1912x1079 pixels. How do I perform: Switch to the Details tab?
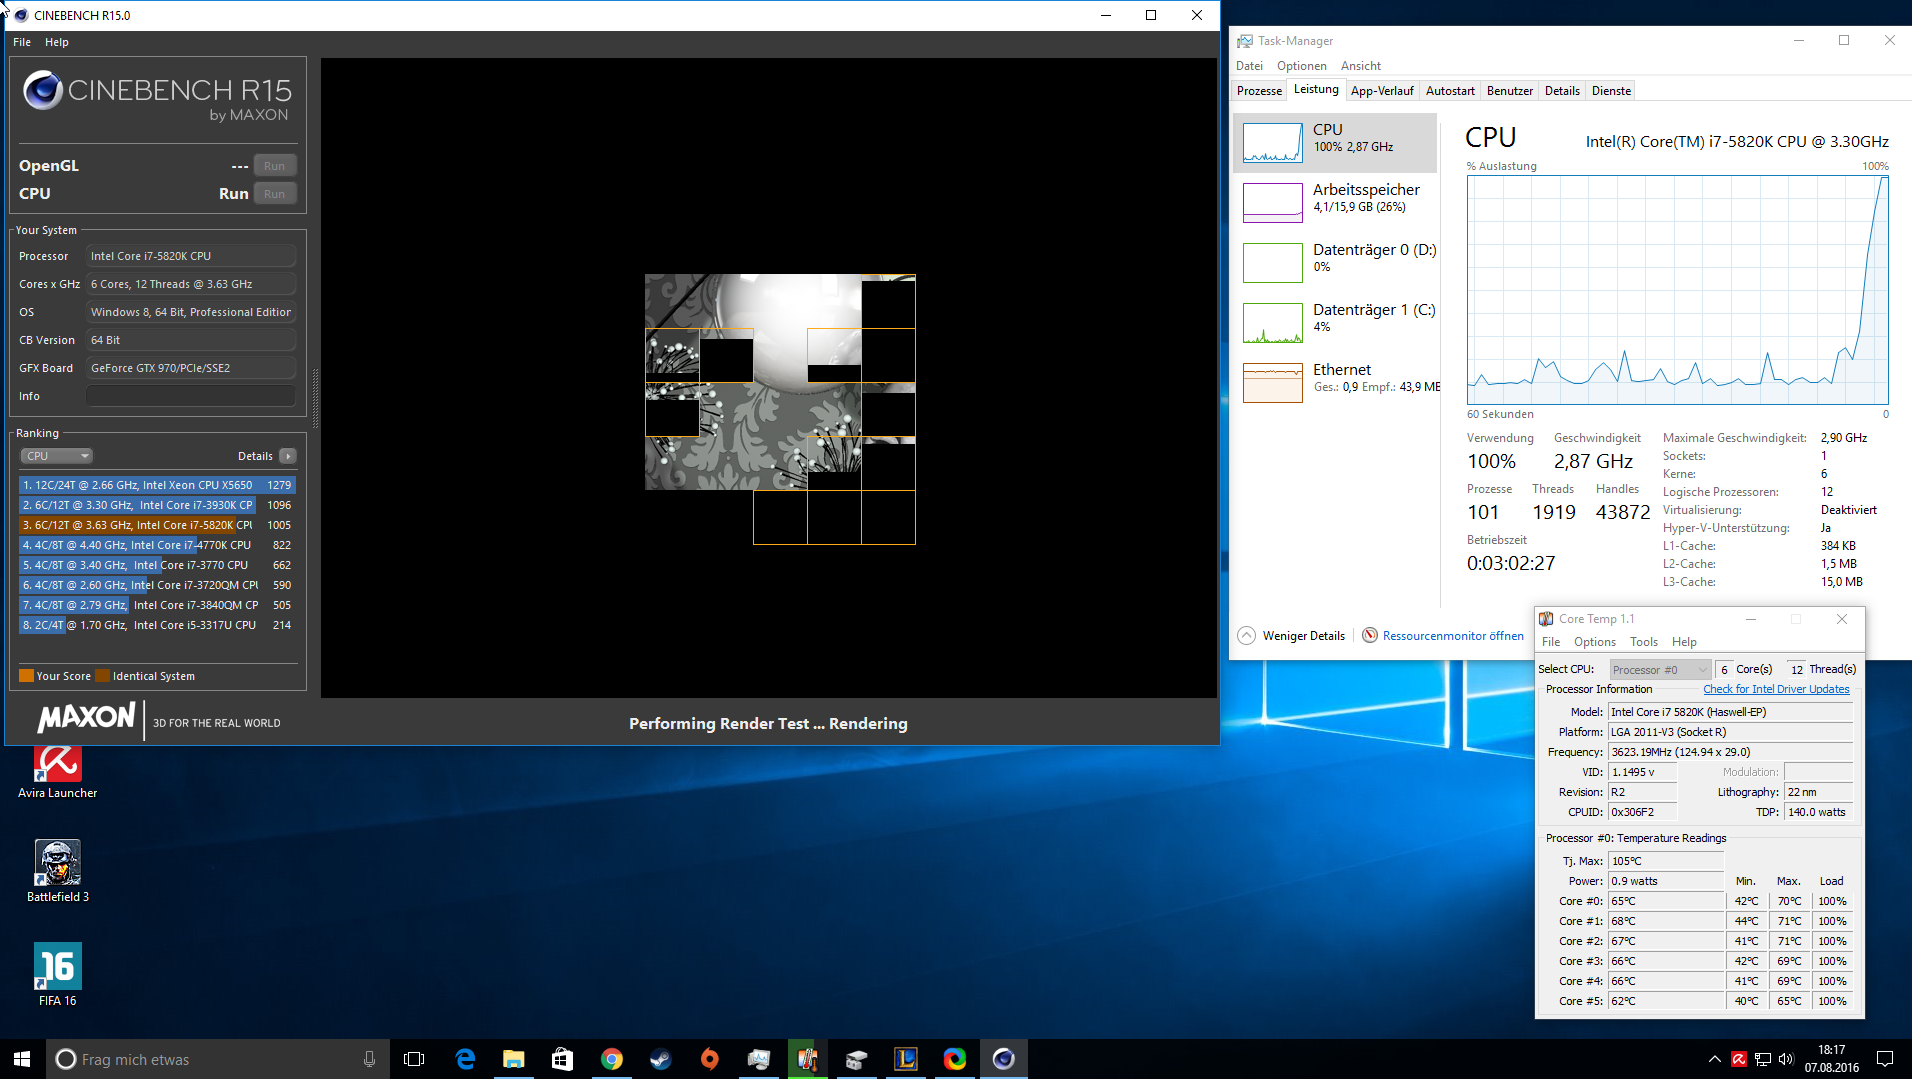(1562, 91)
